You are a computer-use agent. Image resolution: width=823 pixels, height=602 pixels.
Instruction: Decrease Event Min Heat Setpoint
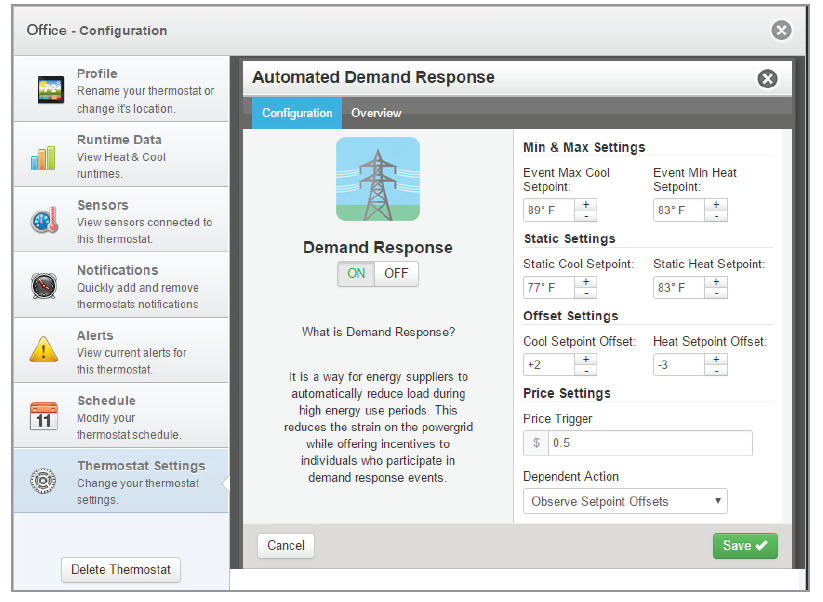pos(716,216)
